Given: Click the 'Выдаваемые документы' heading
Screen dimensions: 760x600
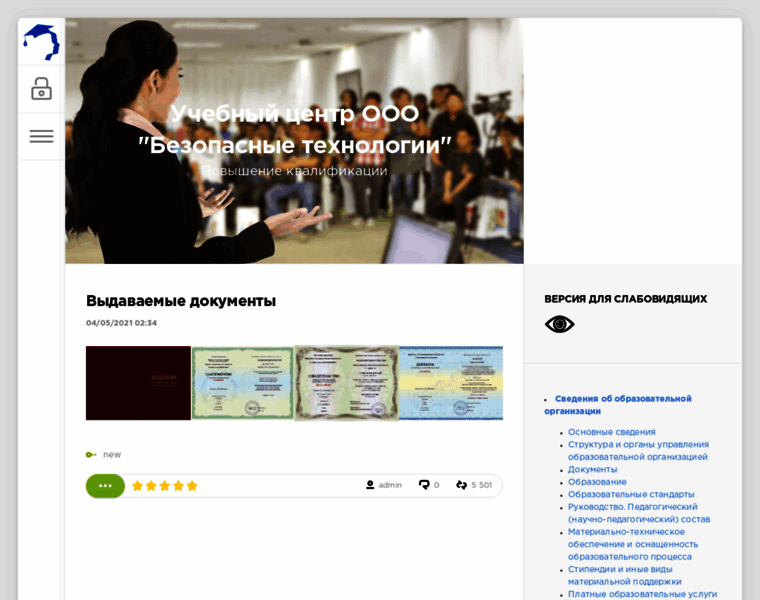Looking at the screenshot, I should (x=181, y=301).
